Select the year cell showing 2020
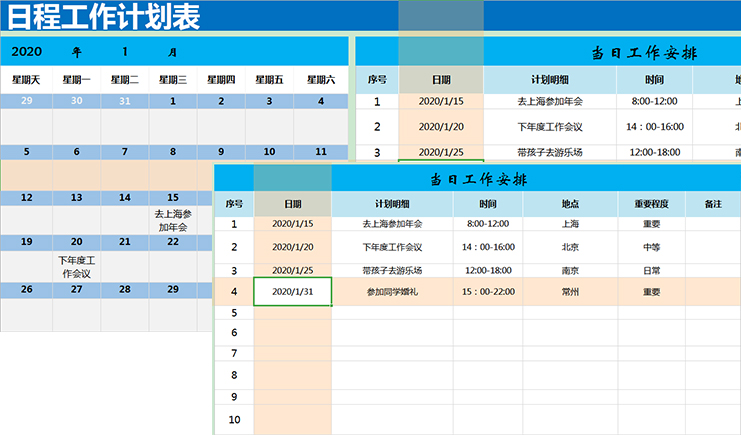The width and height of the screenshot is (741, 435). (x=26, y=52)
